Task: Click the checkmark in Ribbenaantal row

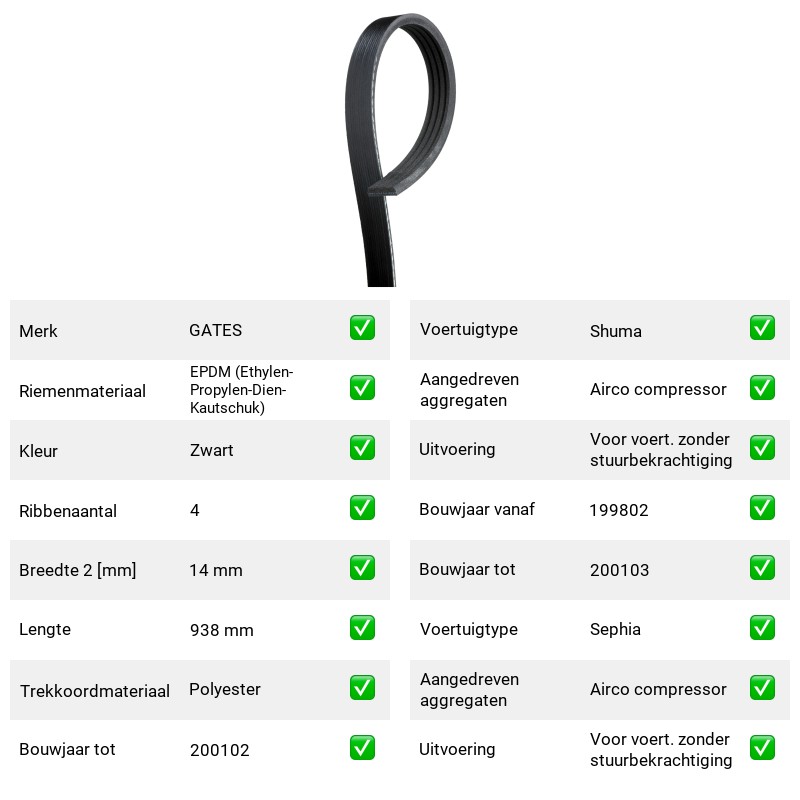Action: tap(362, 508)
